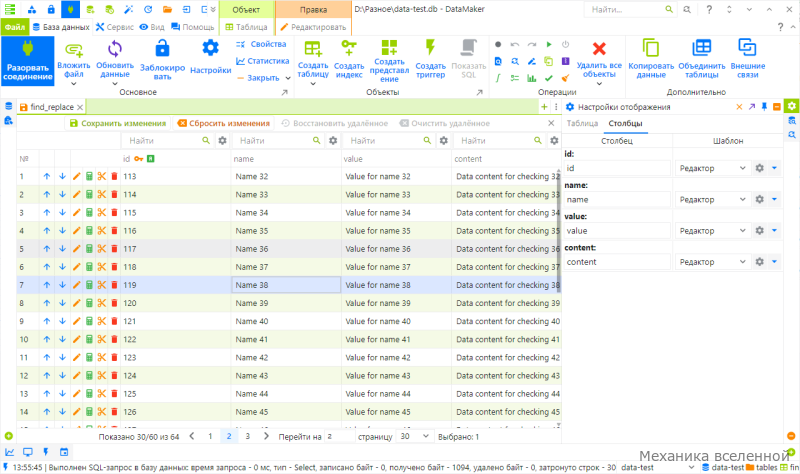800x474 pixels.
Task: Click the move-down arrow in row 117
Action: pos(62,249)
